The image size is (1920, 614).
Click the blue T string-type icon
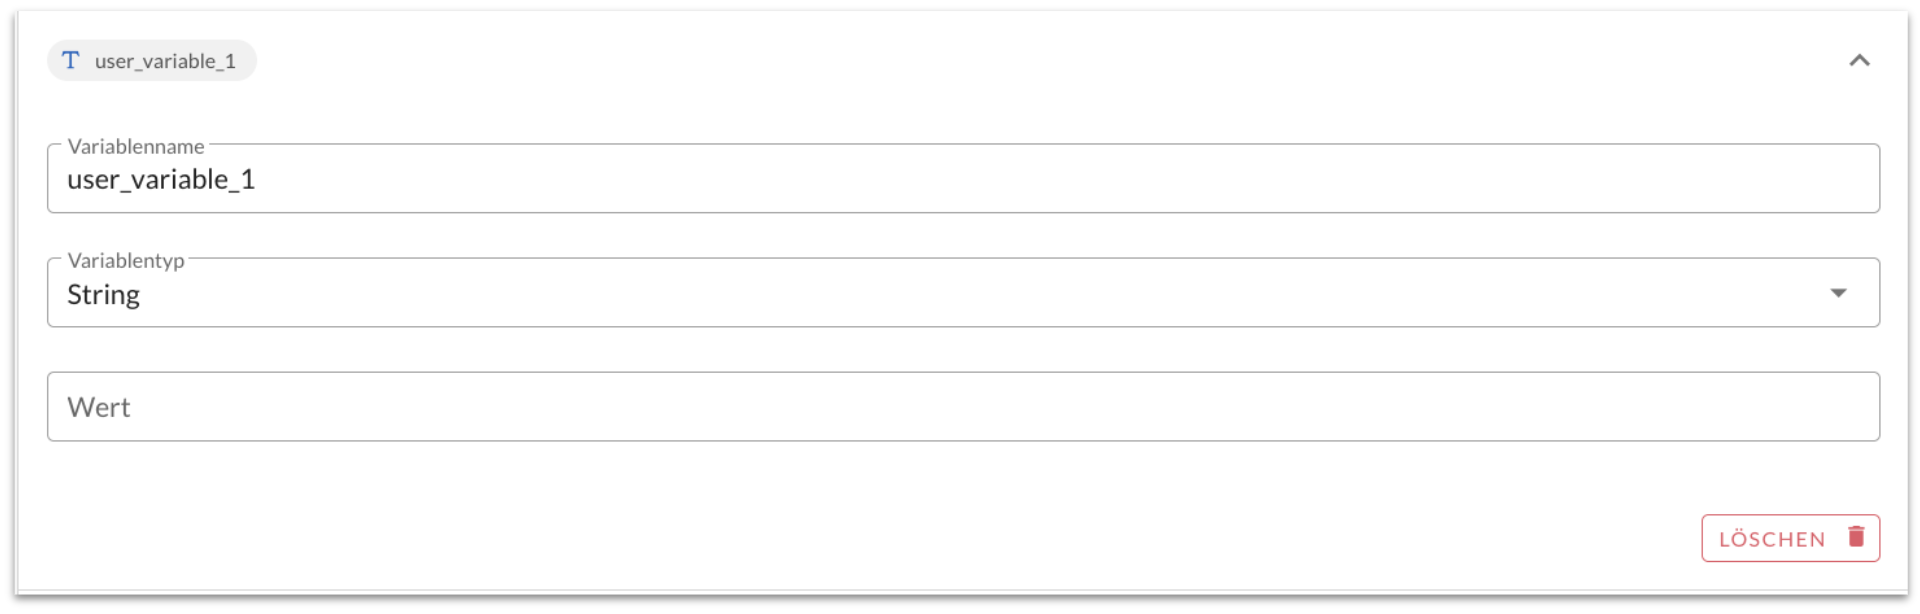[70, 60]
